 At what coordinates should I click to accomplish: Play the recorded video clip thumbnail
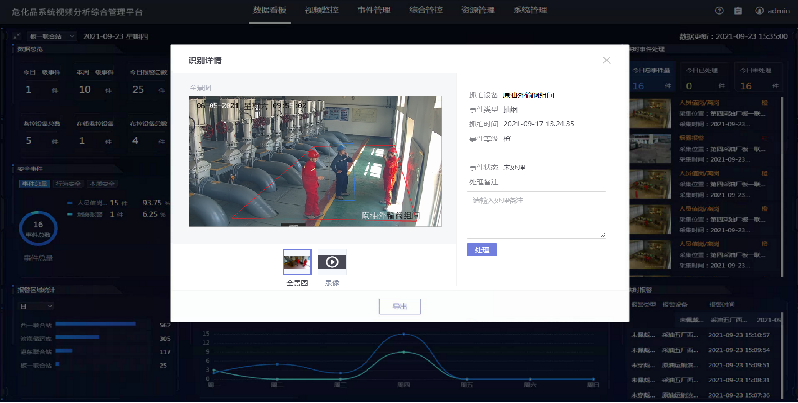[332, 262]
